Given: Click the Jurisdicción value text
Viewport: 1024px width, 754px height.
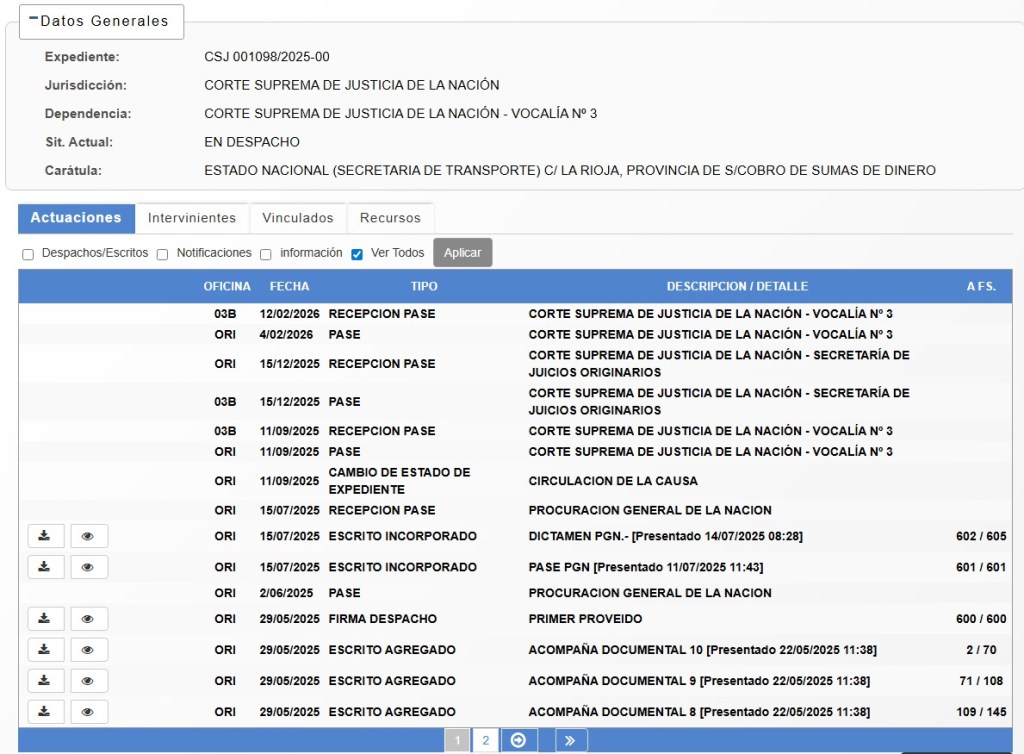Looking at the screenshot, I should tap(351, 85).
